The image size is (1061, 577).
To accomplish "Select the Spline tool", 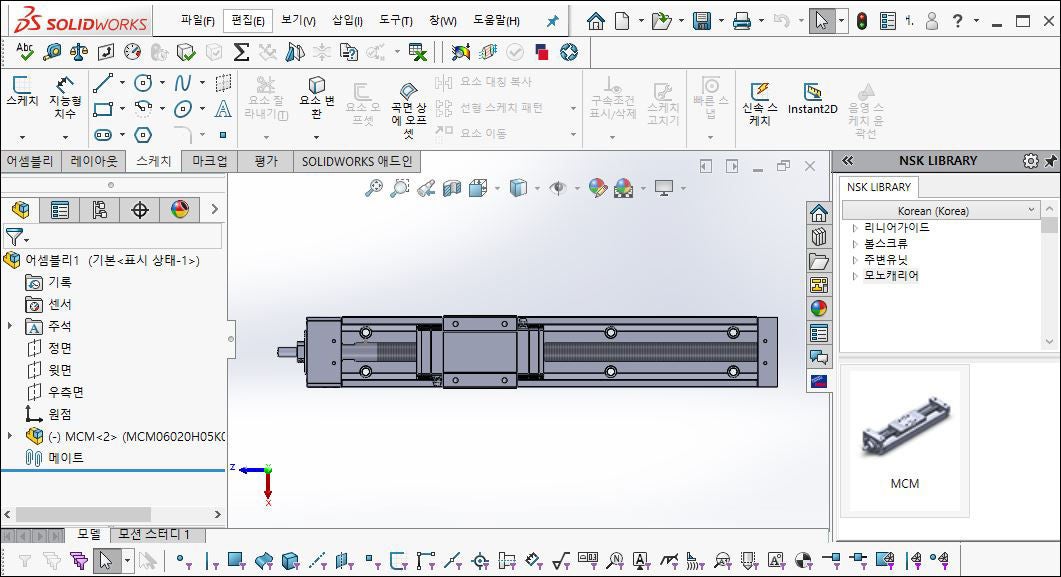I will point(183,82).
